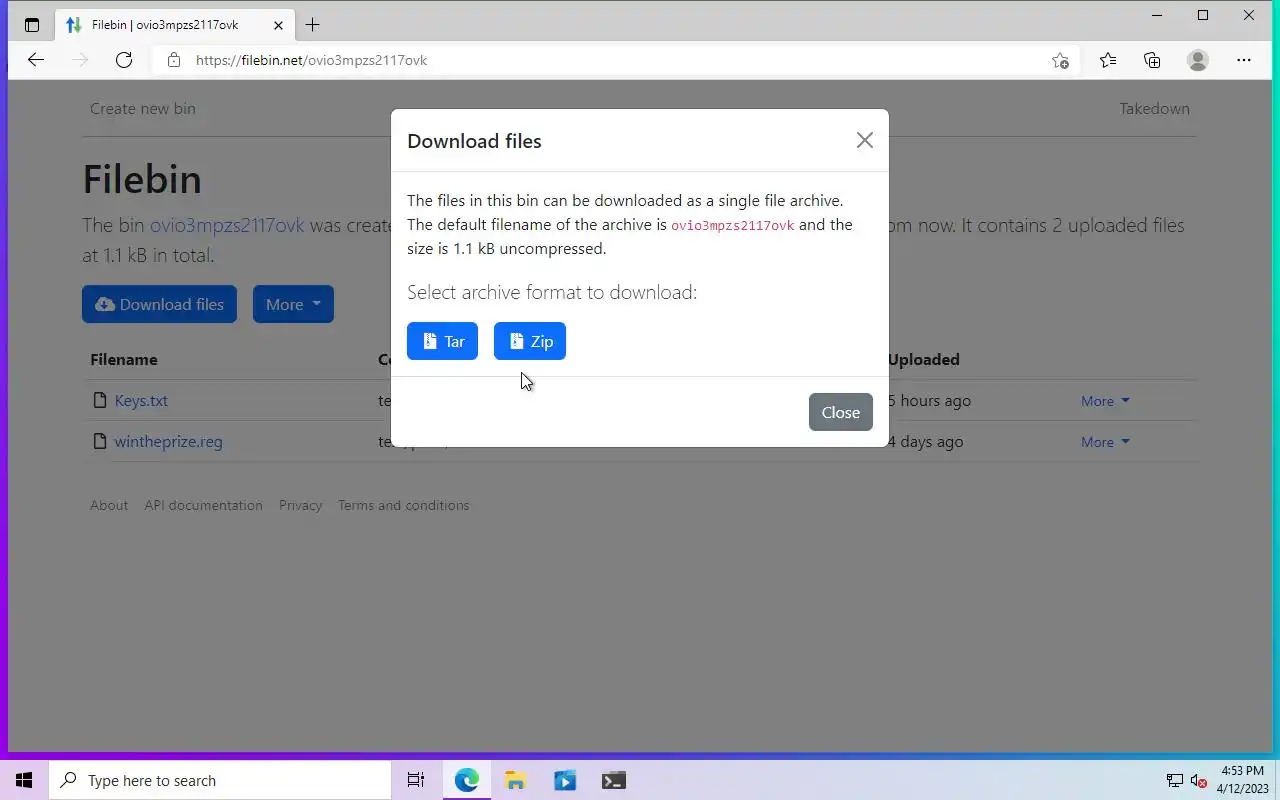Open the About footer link

point(109,505)
